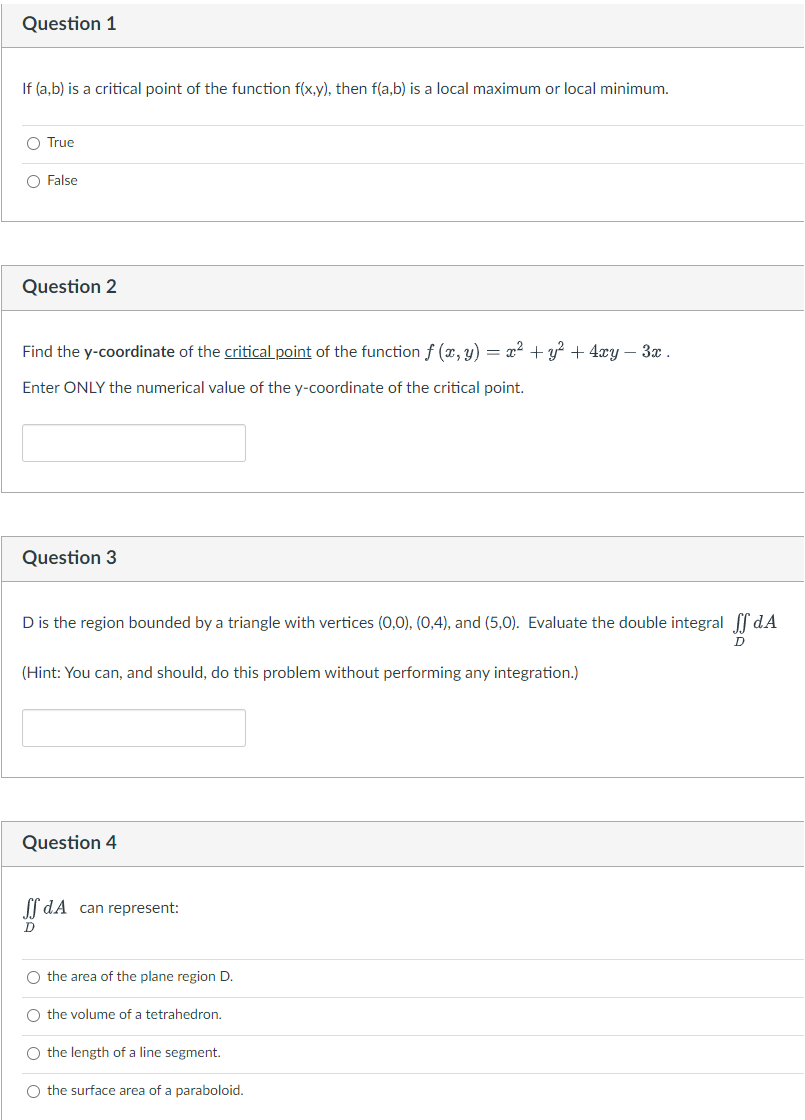Select 'the length of a line segment.' answer
Image resolution: width=805 pixels, height=1120 pixels.
coord(33,1052)
